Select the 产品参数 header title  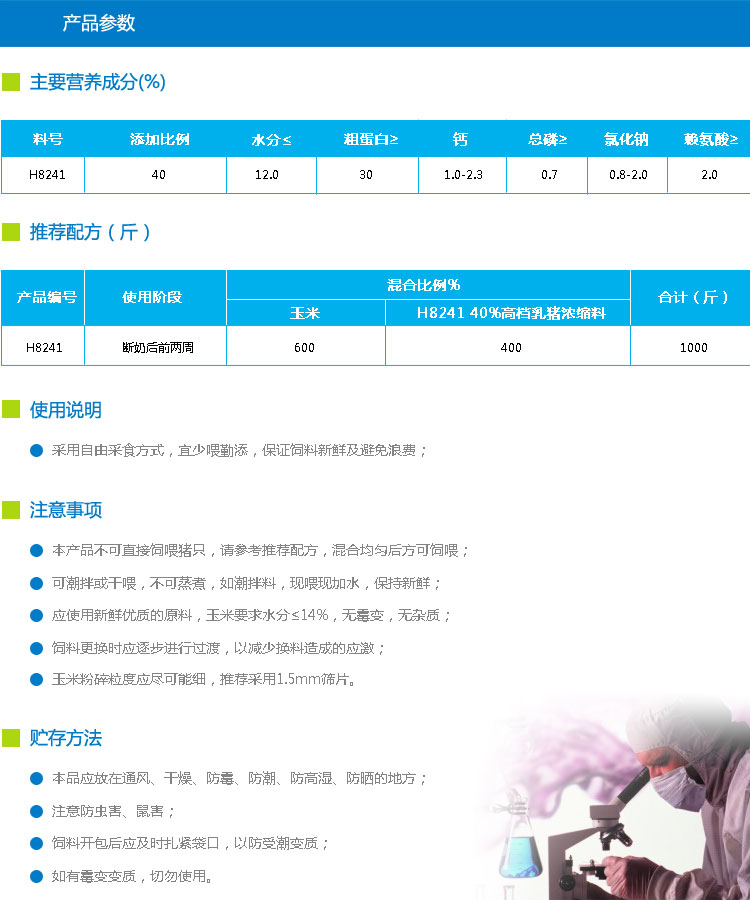tap(99, 24)
